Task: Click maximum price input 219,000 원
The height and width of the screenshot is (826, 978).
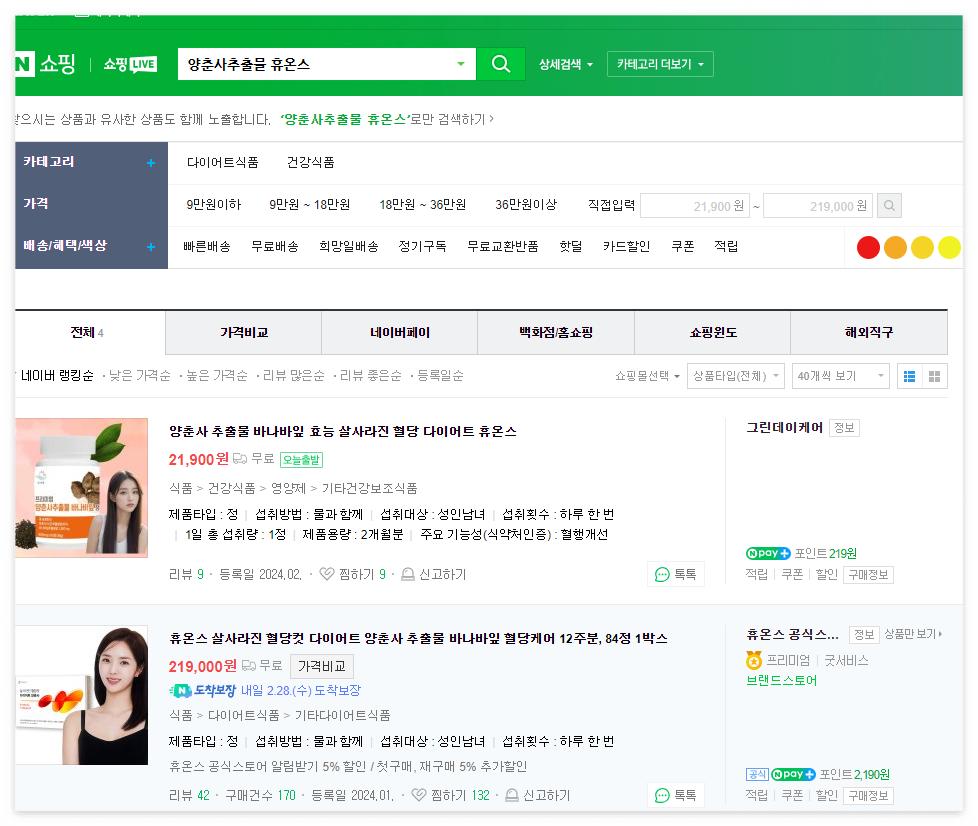Action: (x=818, y=205)
